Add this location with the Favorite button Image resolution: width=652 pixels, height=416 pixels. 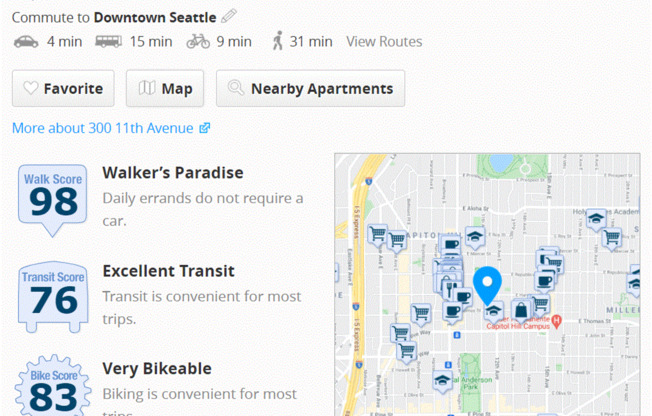point(63,88)
